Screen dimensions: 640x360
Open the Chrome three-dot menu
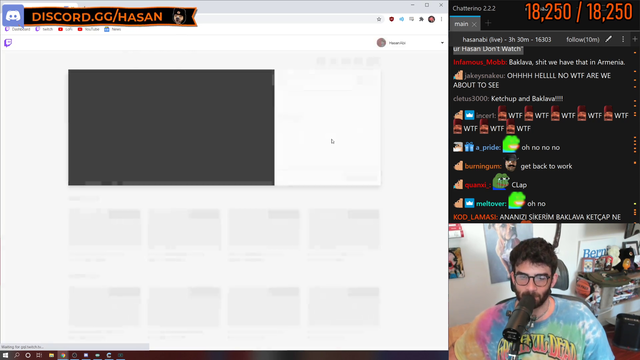(441, 19)
